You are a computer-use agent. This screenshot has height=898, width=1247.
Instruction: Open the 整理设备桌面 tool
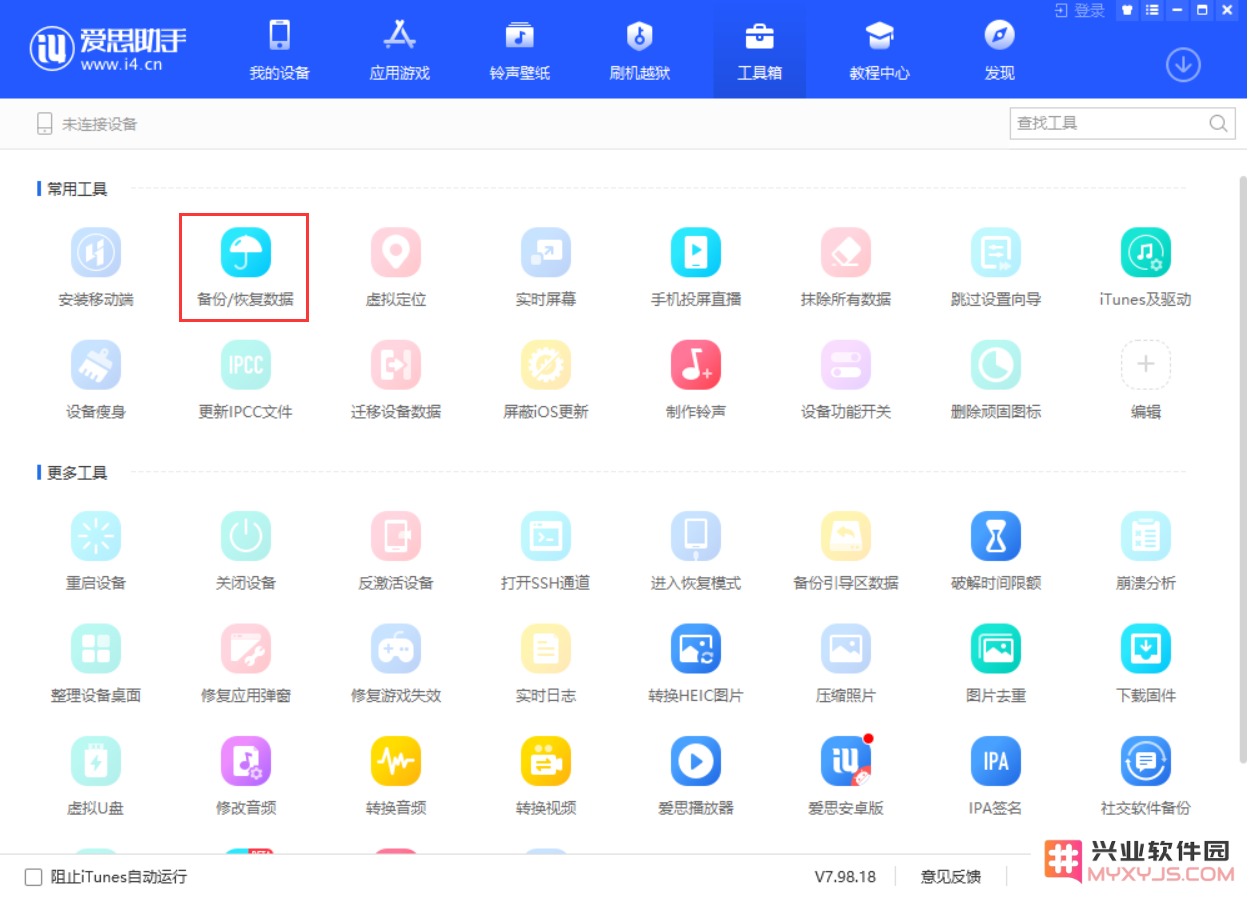96,663
